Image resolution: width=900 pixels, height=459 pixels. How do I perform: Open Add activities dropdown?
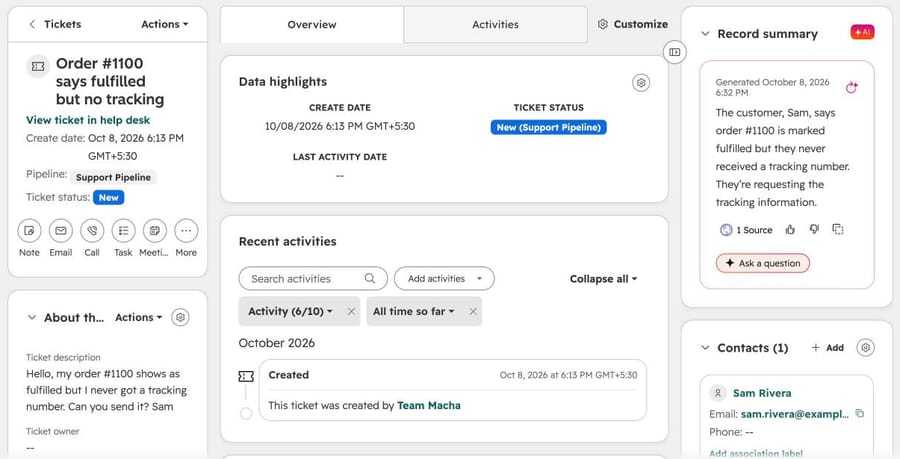(x=444, y=279)
